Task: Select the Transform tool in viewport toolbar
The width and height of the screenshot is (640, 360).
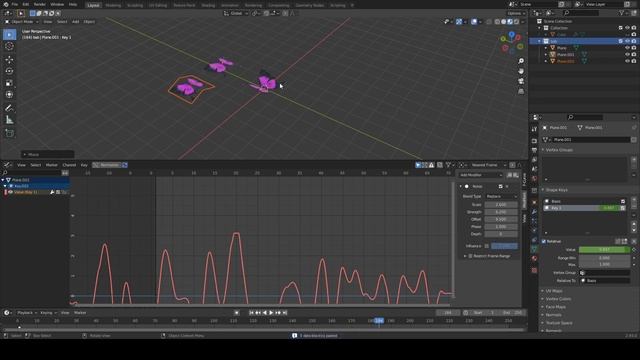Action: (9, 95)
